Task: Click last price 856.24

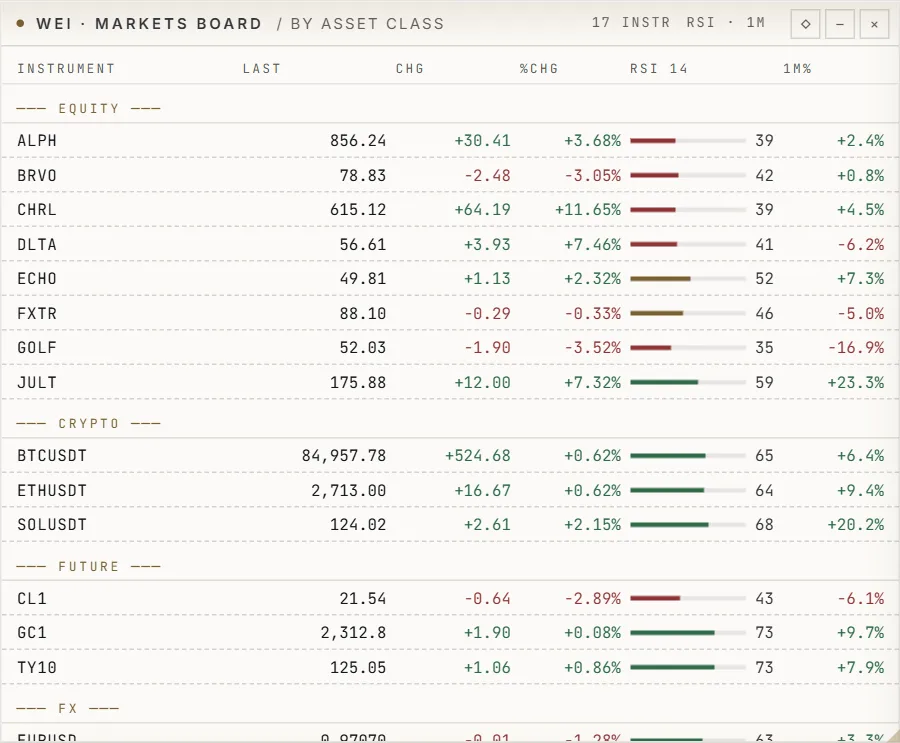Action: coord(358,141)
